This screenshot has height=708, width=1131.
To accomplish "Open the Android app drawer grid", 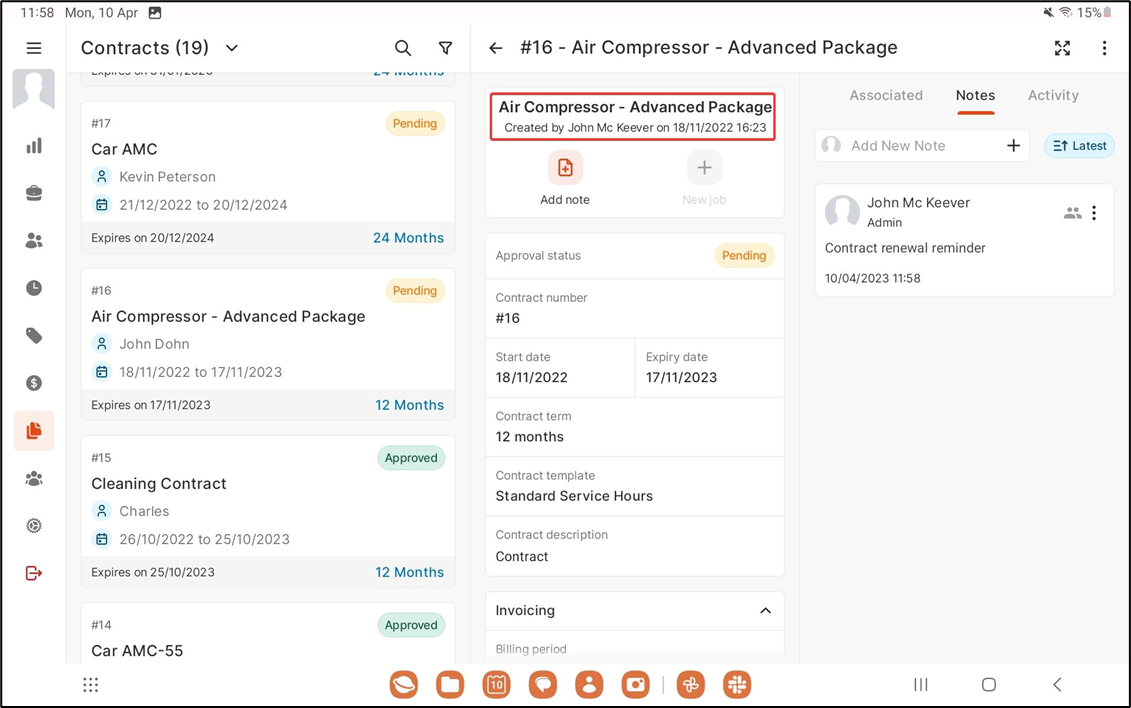I will [91, 685].
